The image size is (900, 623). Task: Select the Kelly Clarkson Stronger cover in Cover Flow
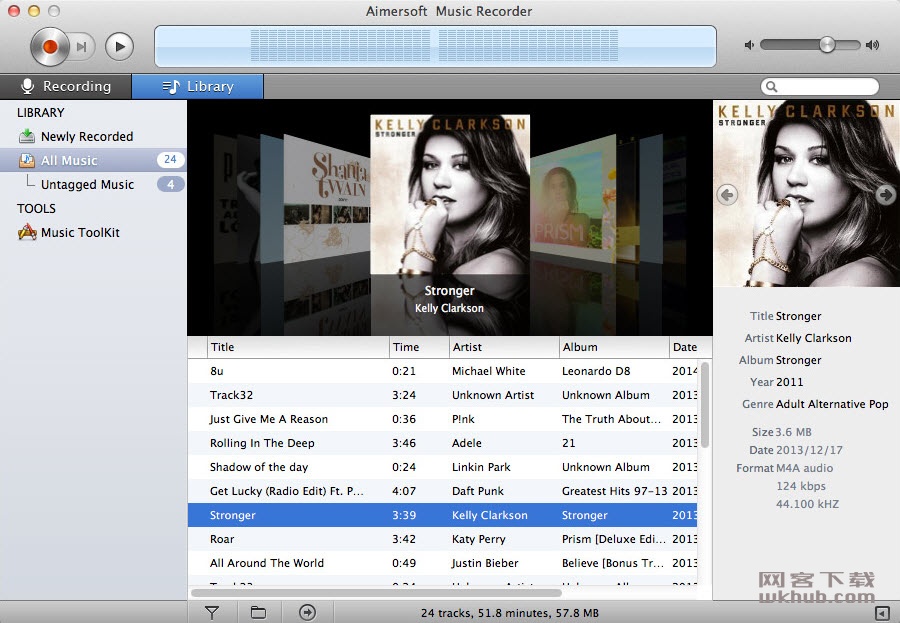(x=449, y=195)
